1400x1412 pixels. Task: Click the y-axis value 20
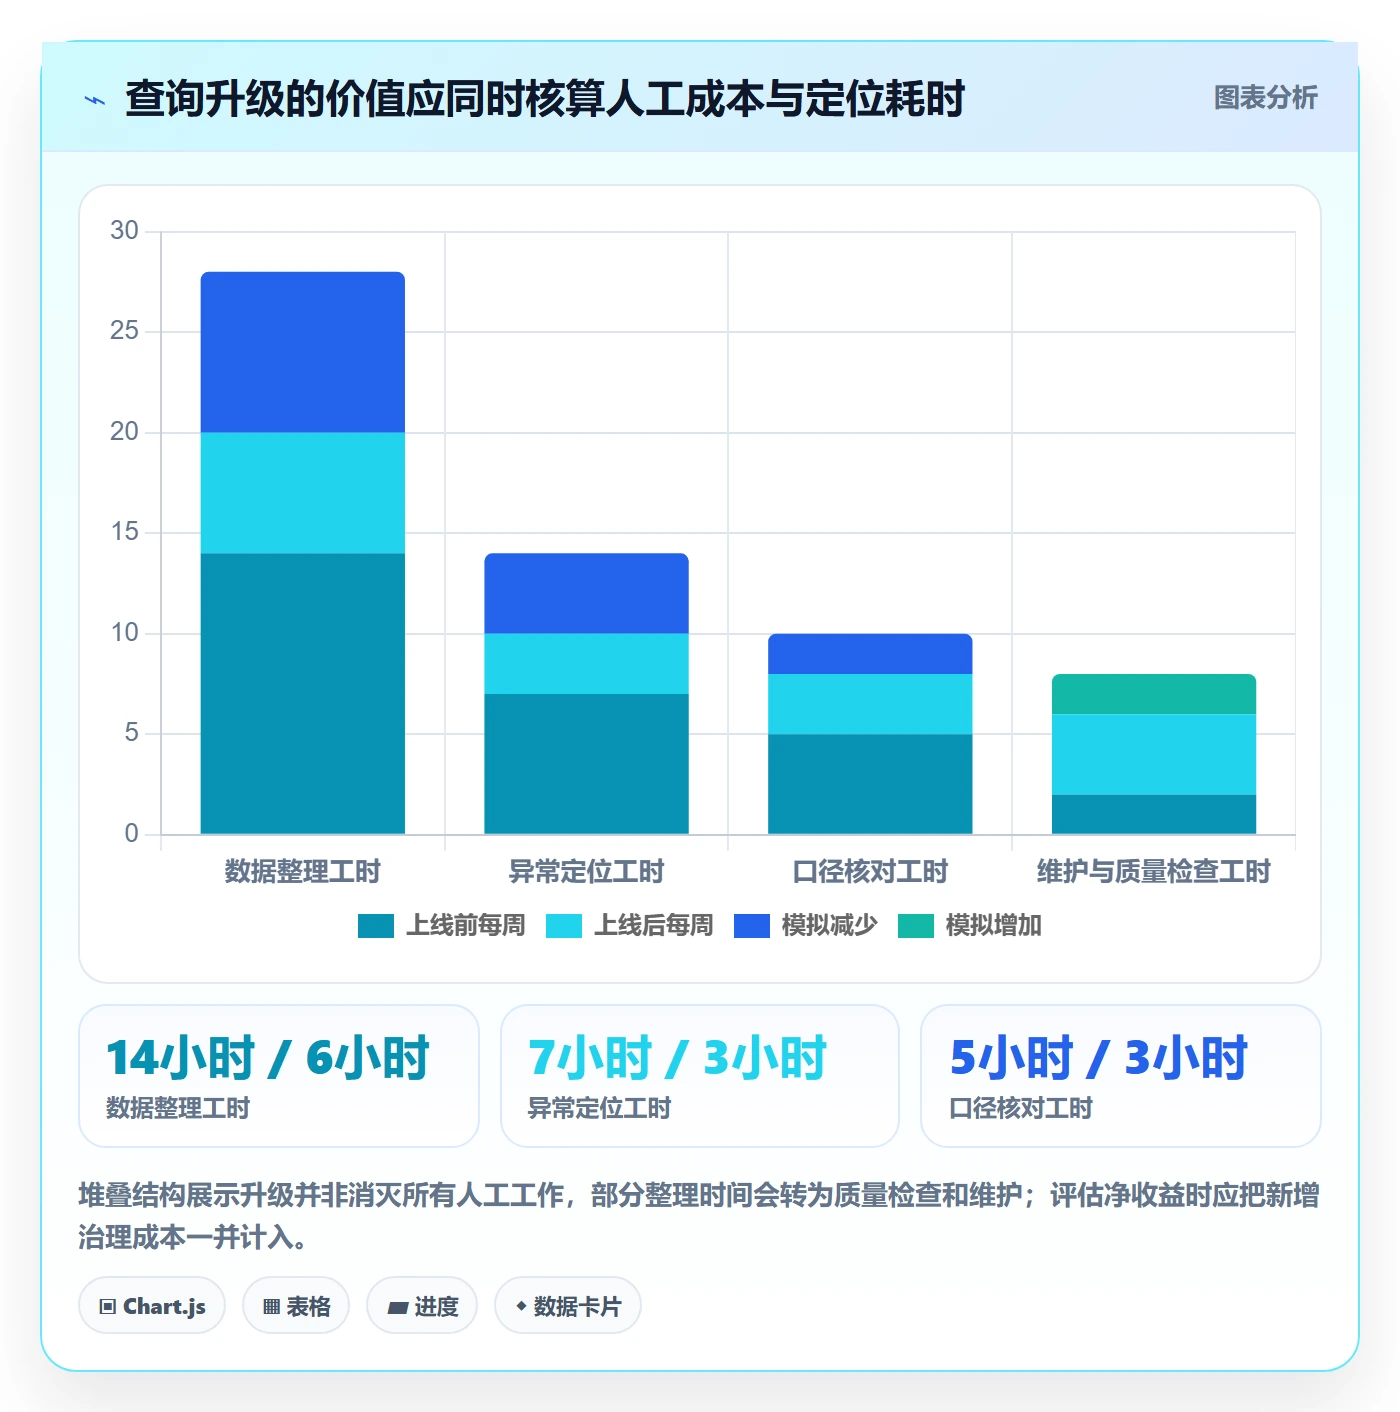tap(124, 432)
